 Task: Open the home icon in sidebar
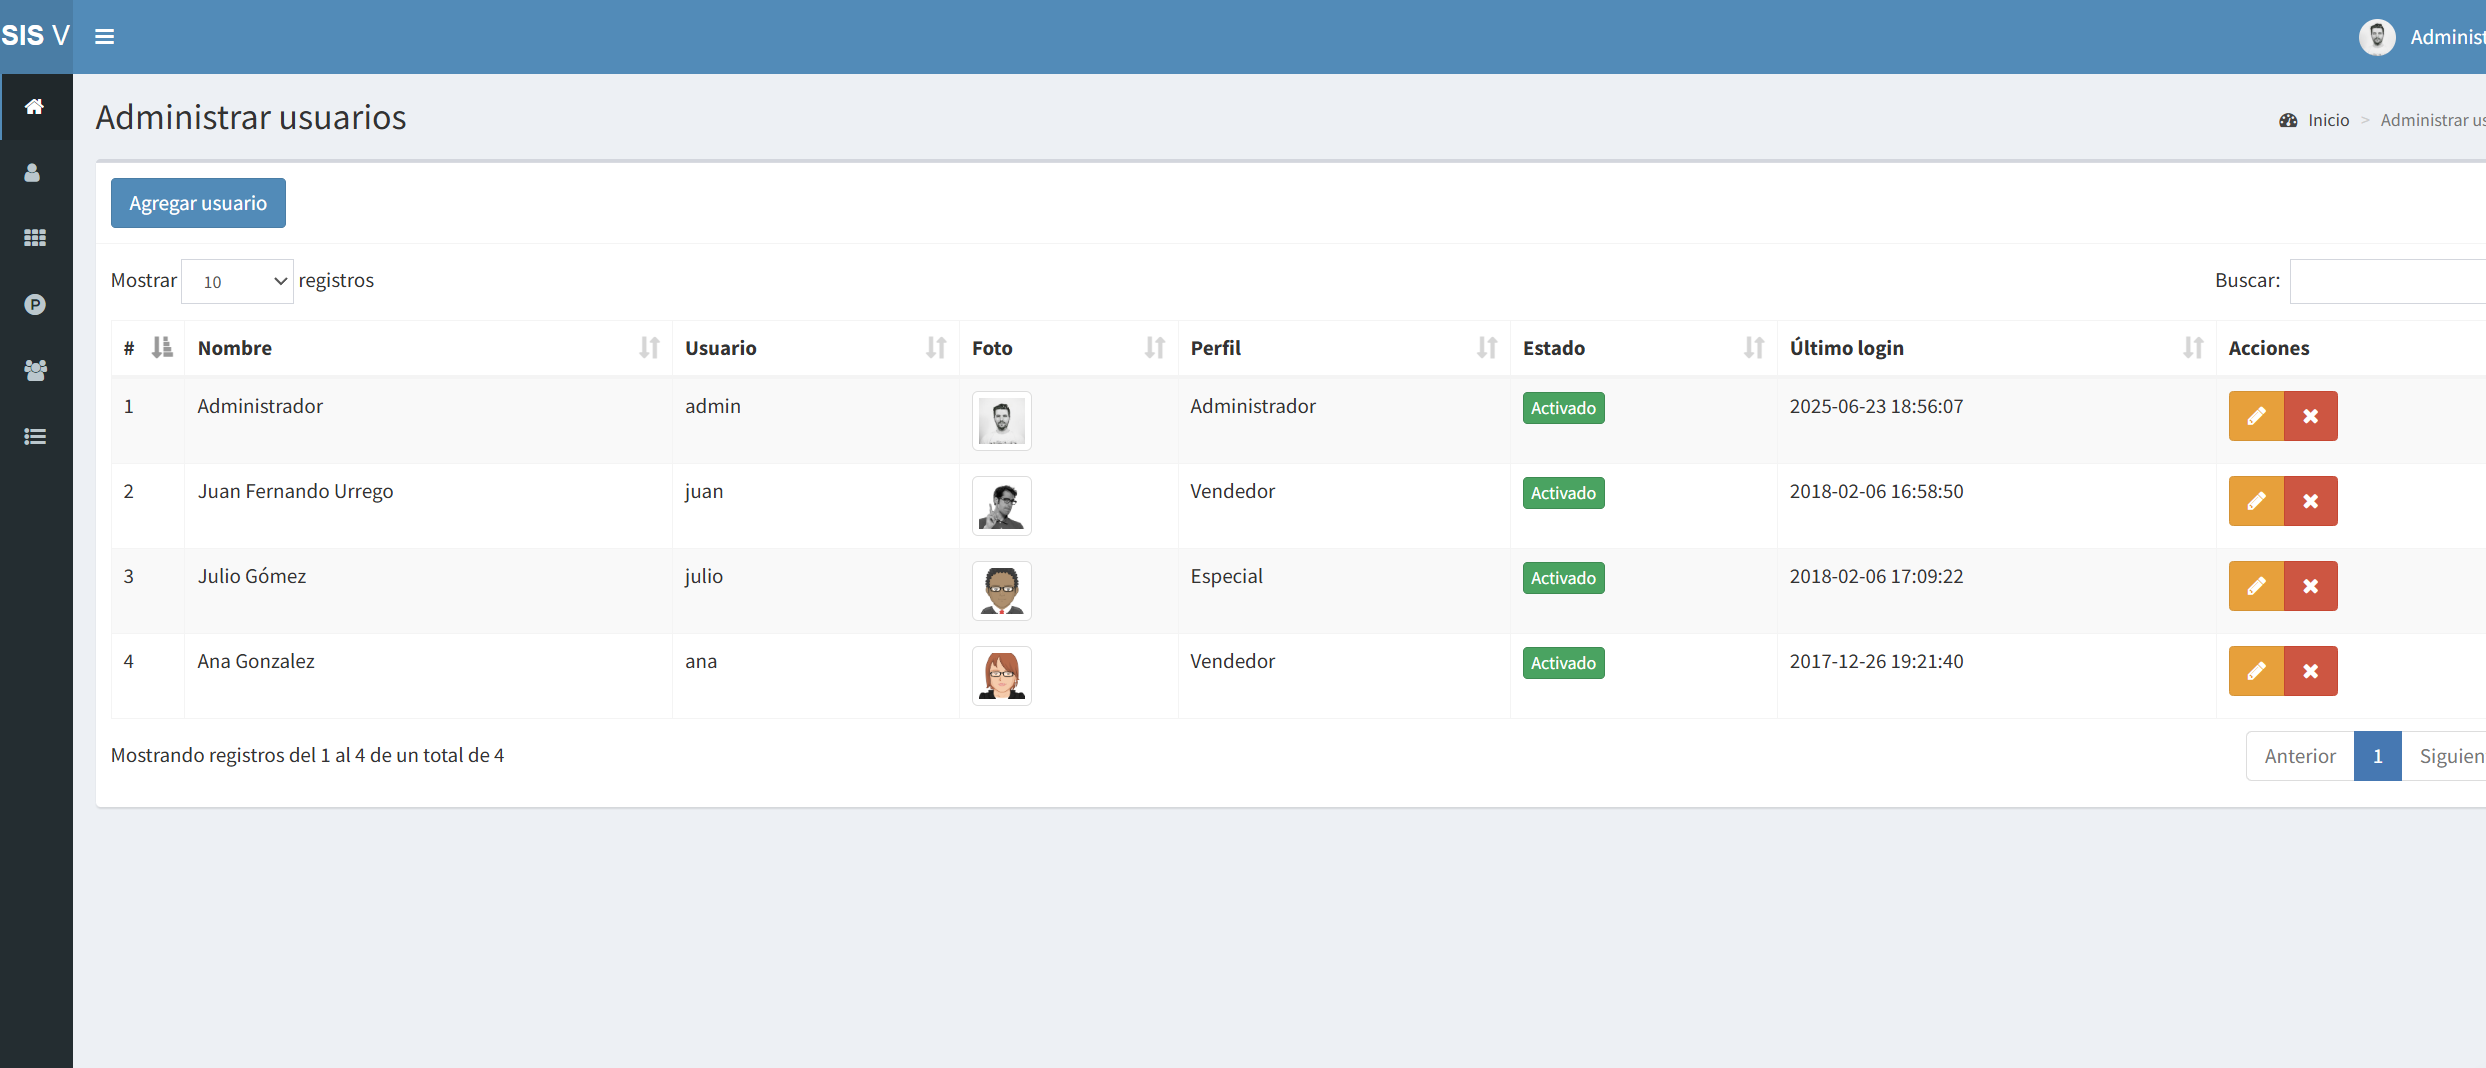35,106
